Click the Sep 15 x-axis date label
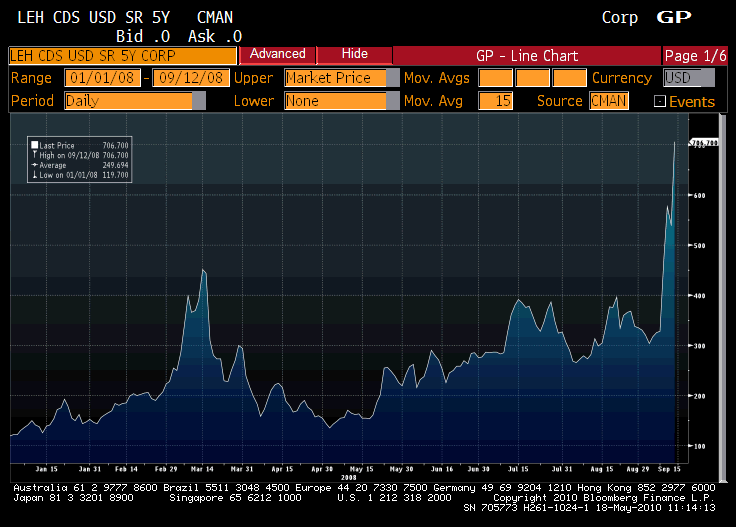Screen dimensions: 736x527 669,469
